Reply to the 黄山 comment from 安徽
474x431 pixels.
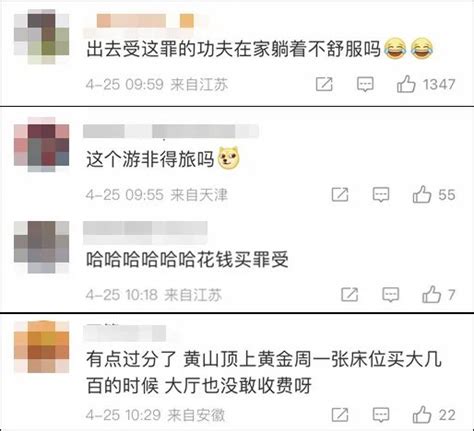coord(381,415)
